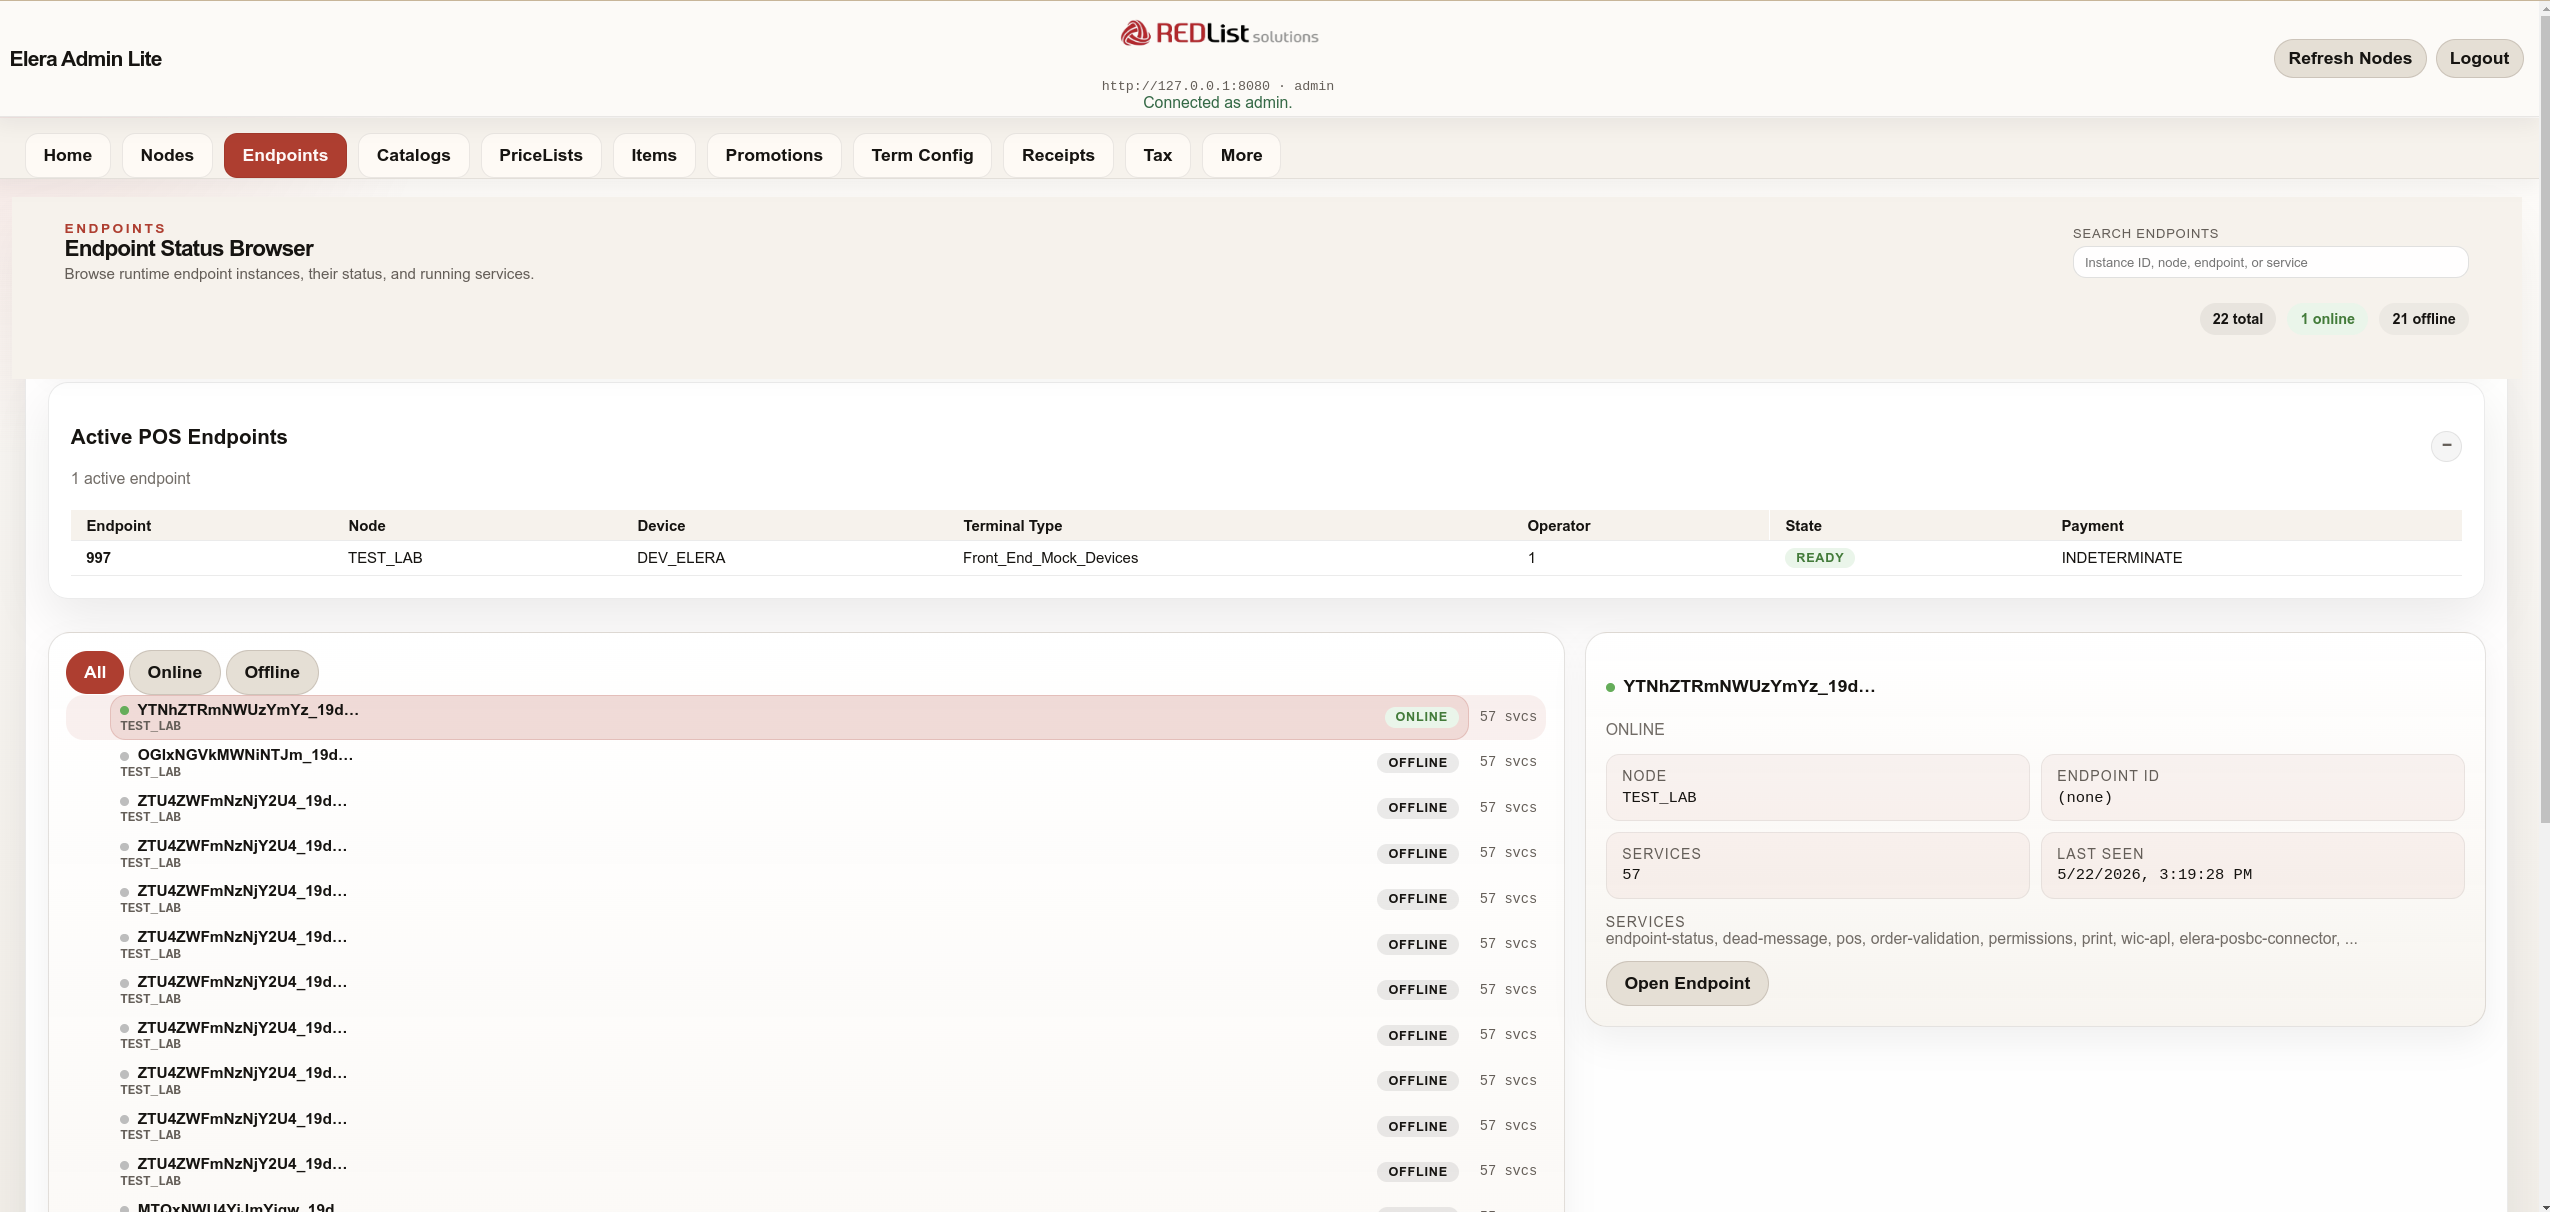
Task: Click the 57 svcs label on the online row
Action: pyautogui.click(x=1508, y=717)
